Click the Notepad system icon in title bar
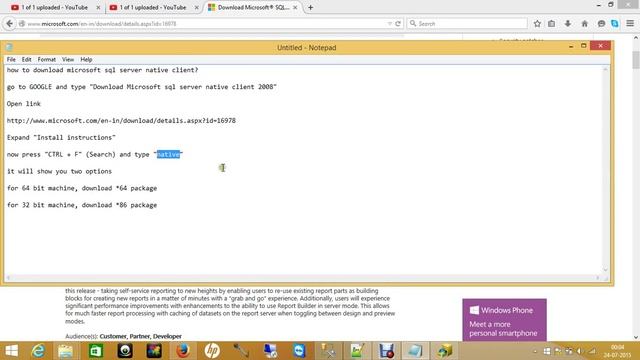The width and height of the screenshot is (640, 360). pos(9,47)
